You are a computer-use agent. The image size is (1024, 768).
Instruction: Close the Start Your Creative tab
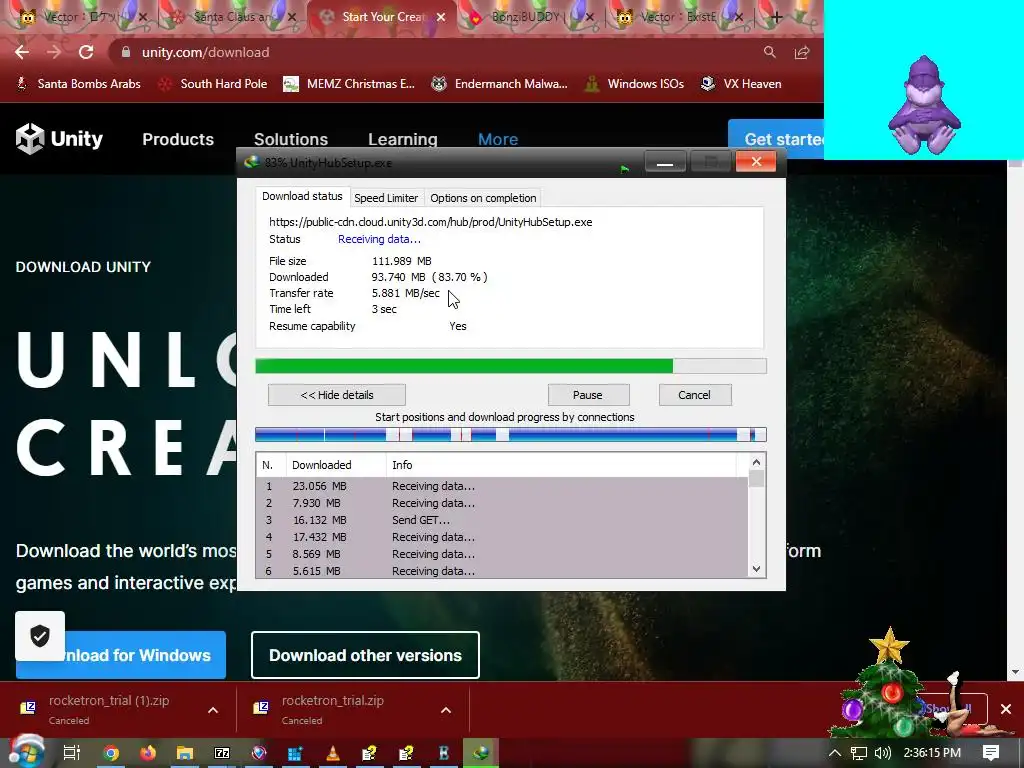(x=441, y=18)
